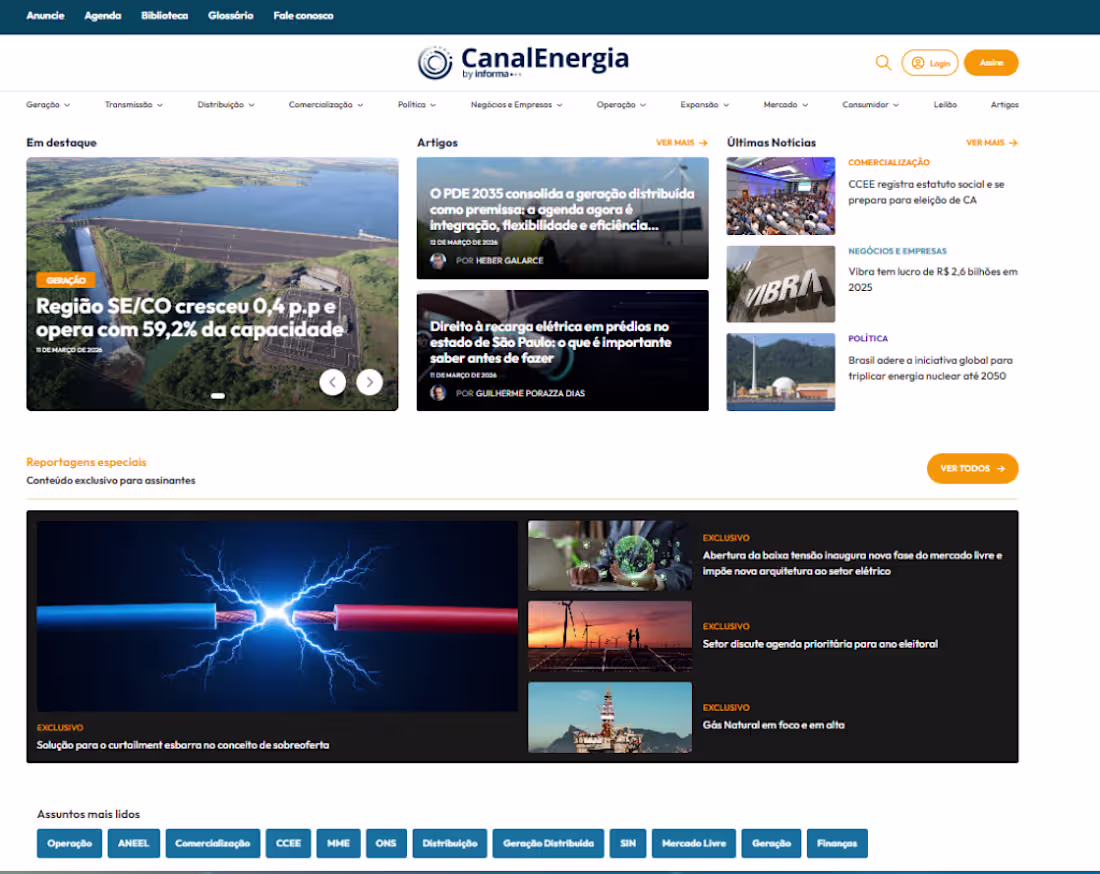Click the right carousel arrow
The image size is (1100, 874).
[x=369, y=382]
